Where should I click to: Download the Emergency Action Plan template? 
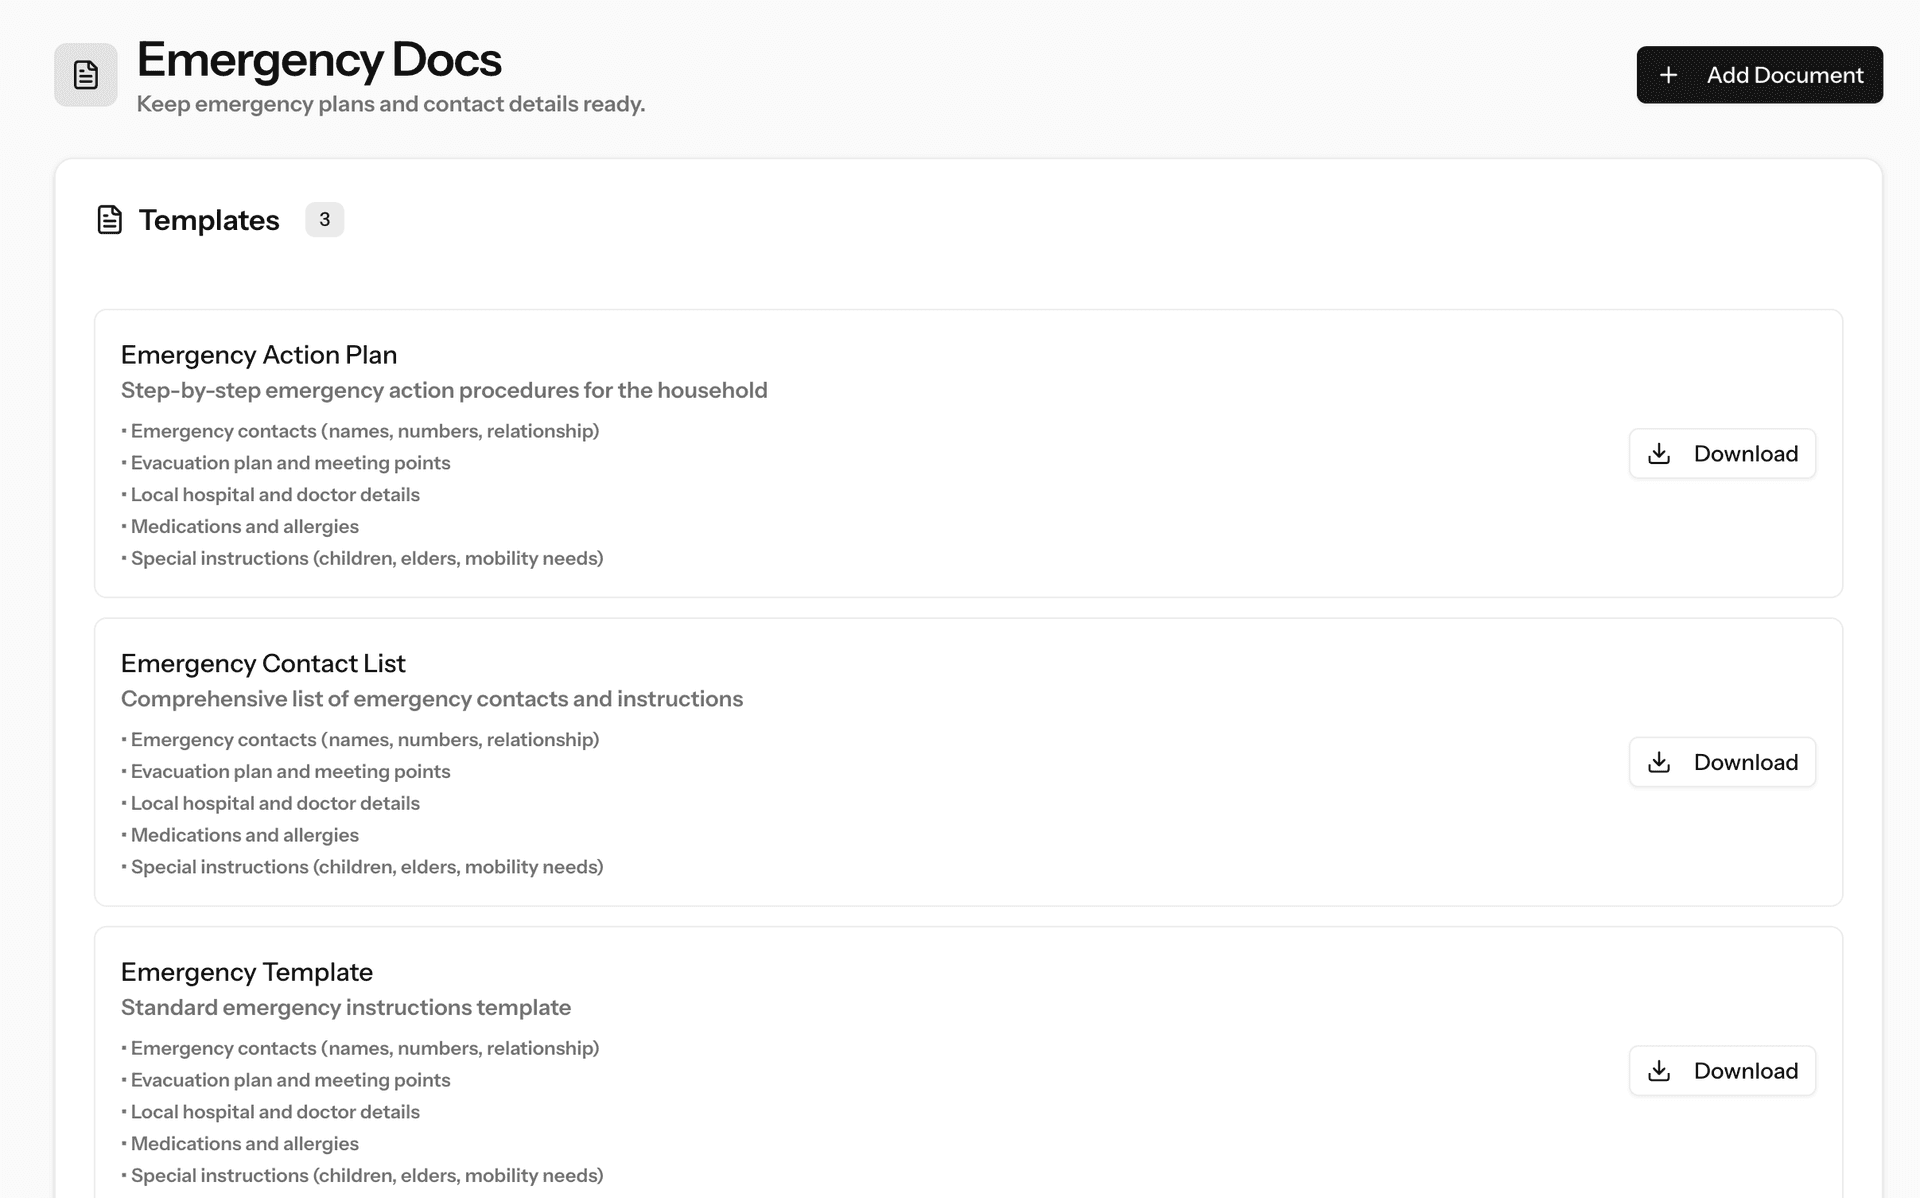(1722, 453)
